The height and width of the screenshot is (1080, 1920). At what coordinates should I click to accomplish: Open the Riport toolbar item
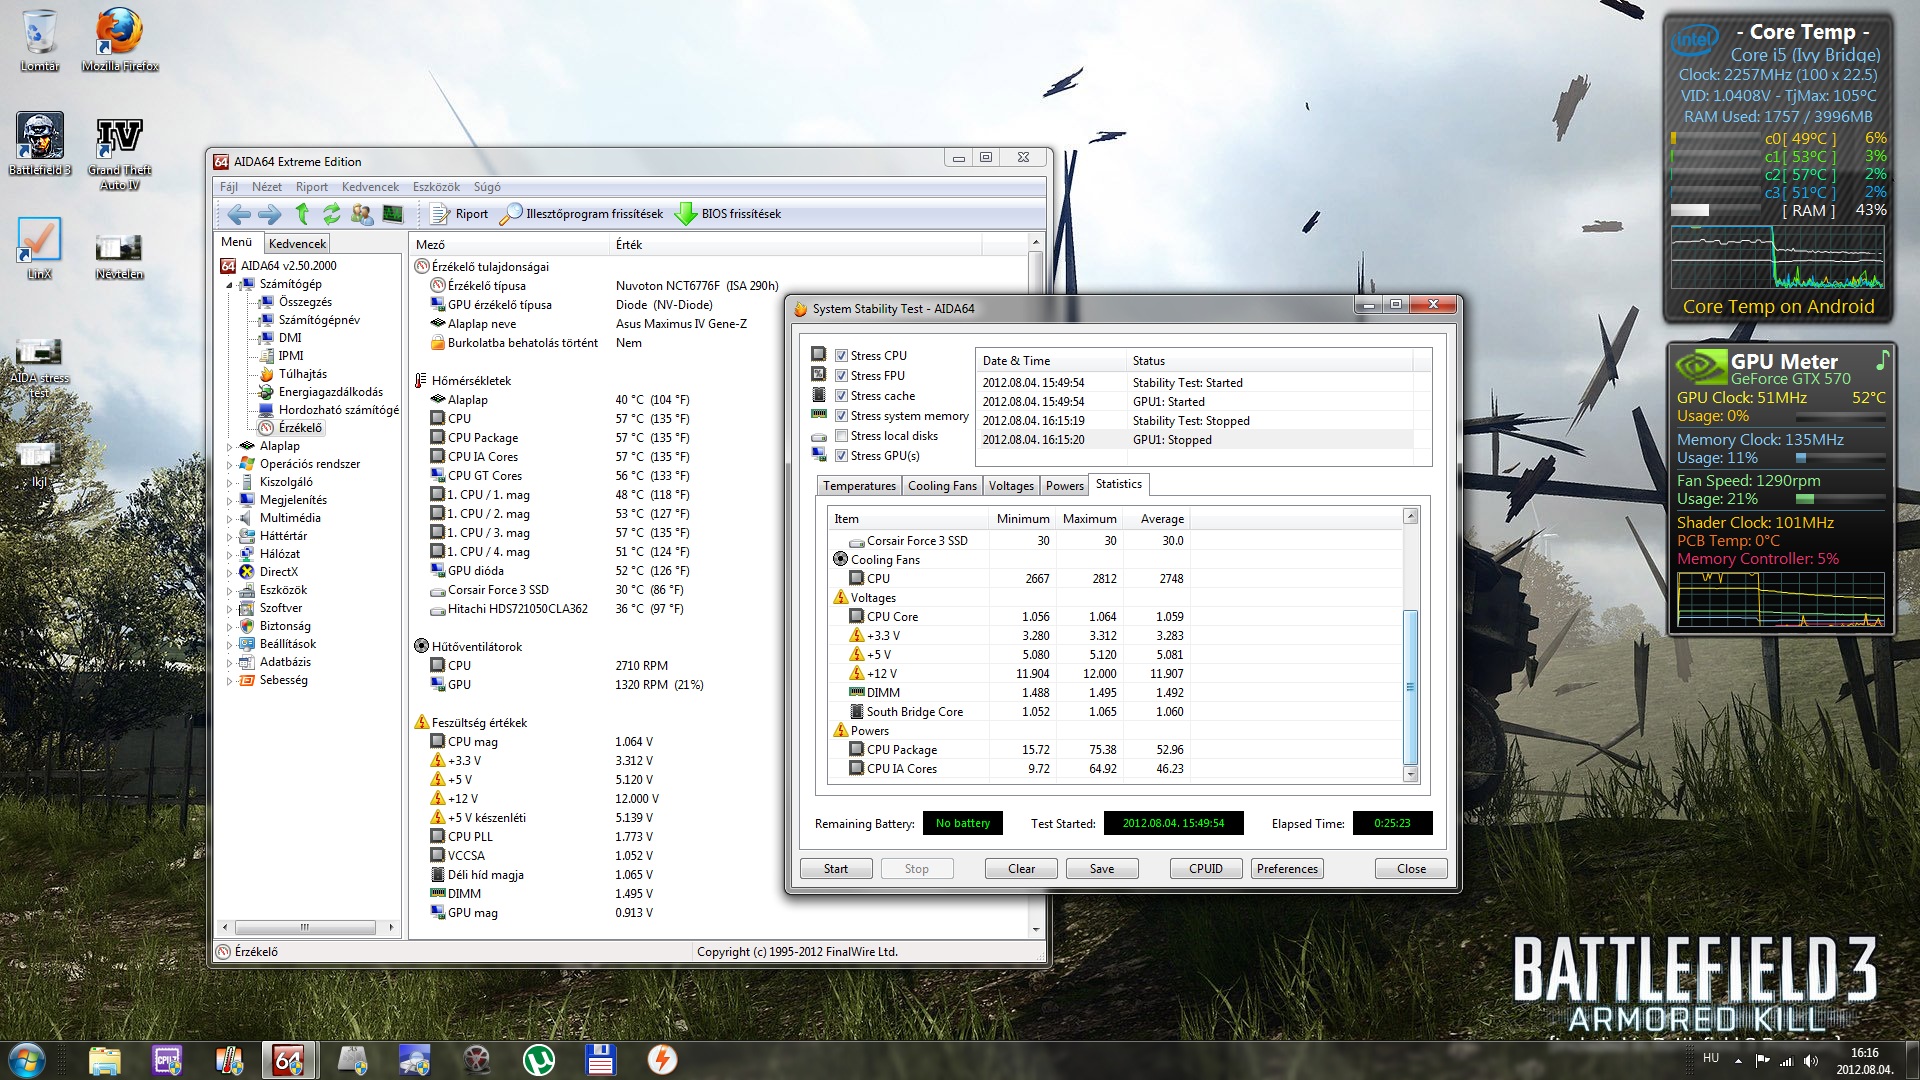pyautogui.click(x=460, y=213)
